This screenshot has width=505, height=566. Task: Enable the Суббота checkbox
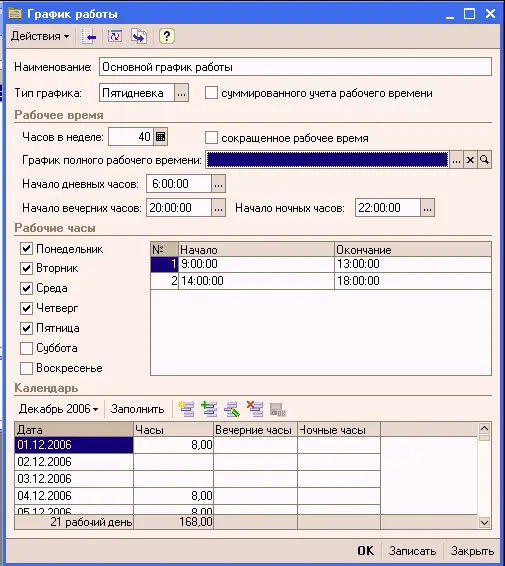pyautogui.click(x=26, y=348)
